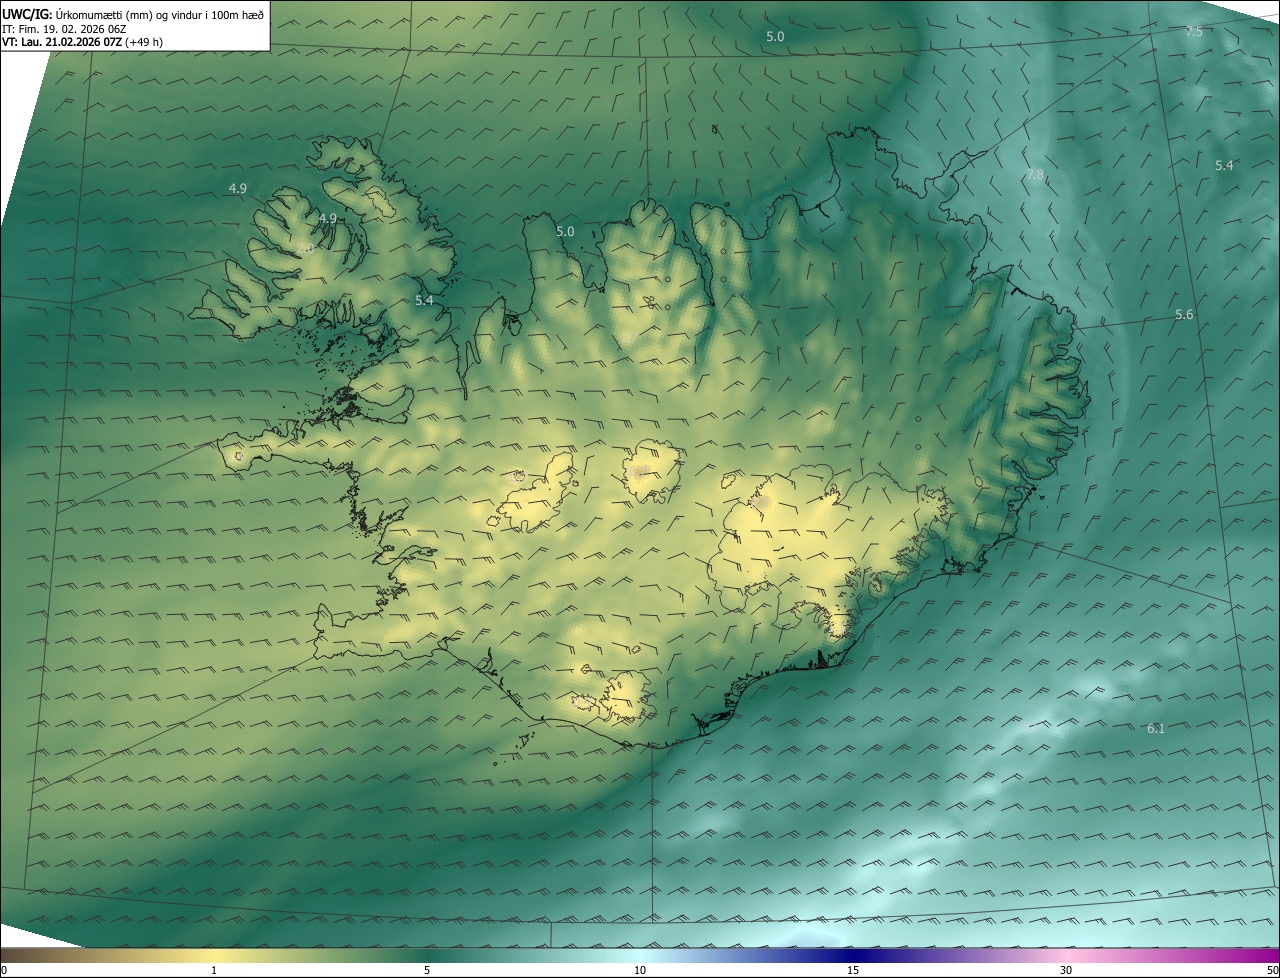Pick the pink color bar segment at 30
This screenshot has width=1280, height=978.
click(1066, 955)
